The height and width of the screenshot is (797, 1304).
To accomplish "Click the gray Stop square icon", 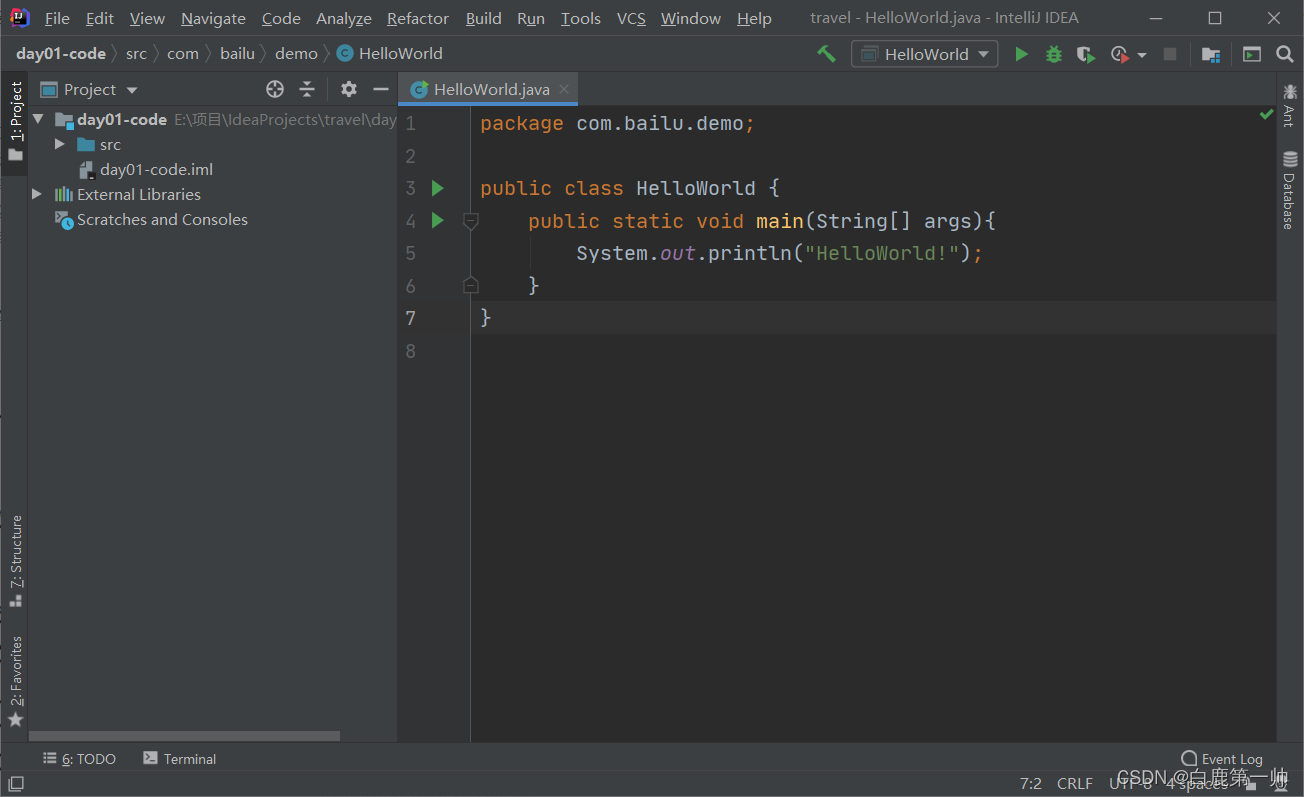I will point(1170,54).
